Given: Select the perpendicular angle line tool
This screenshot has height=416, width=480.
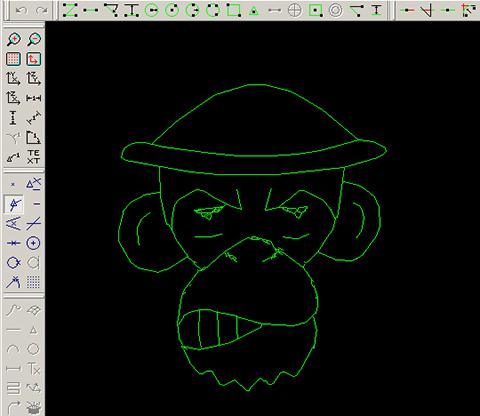Looking at the screenshot, I should 427,10.
